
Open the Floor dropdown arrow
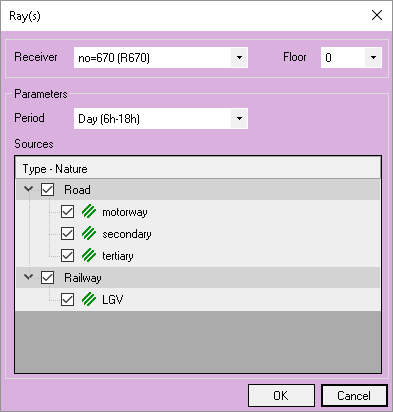[x=373, y=58]
